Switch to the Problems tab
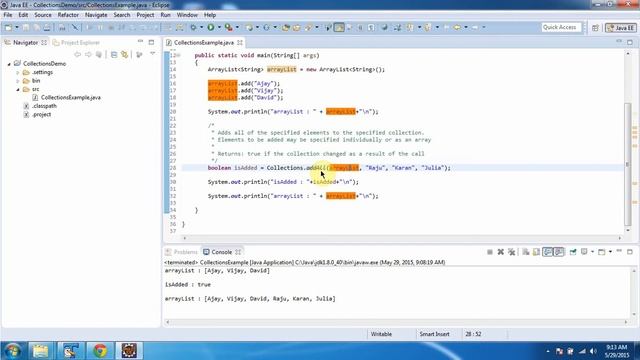 pyautogui.click(x=181, y=252)
